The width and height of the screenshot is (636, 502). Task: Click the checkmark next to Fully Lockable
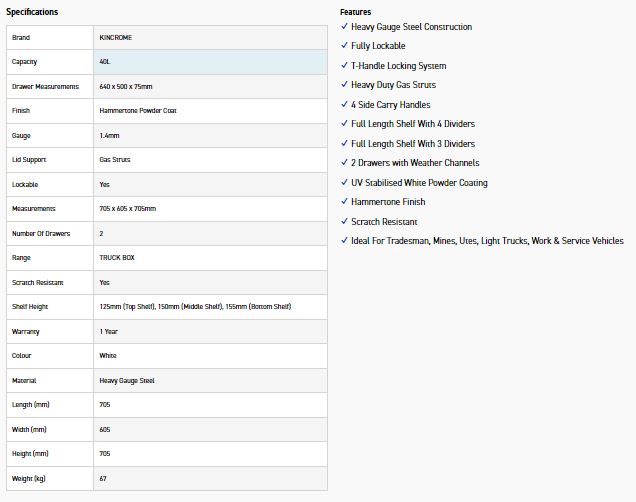344,46
